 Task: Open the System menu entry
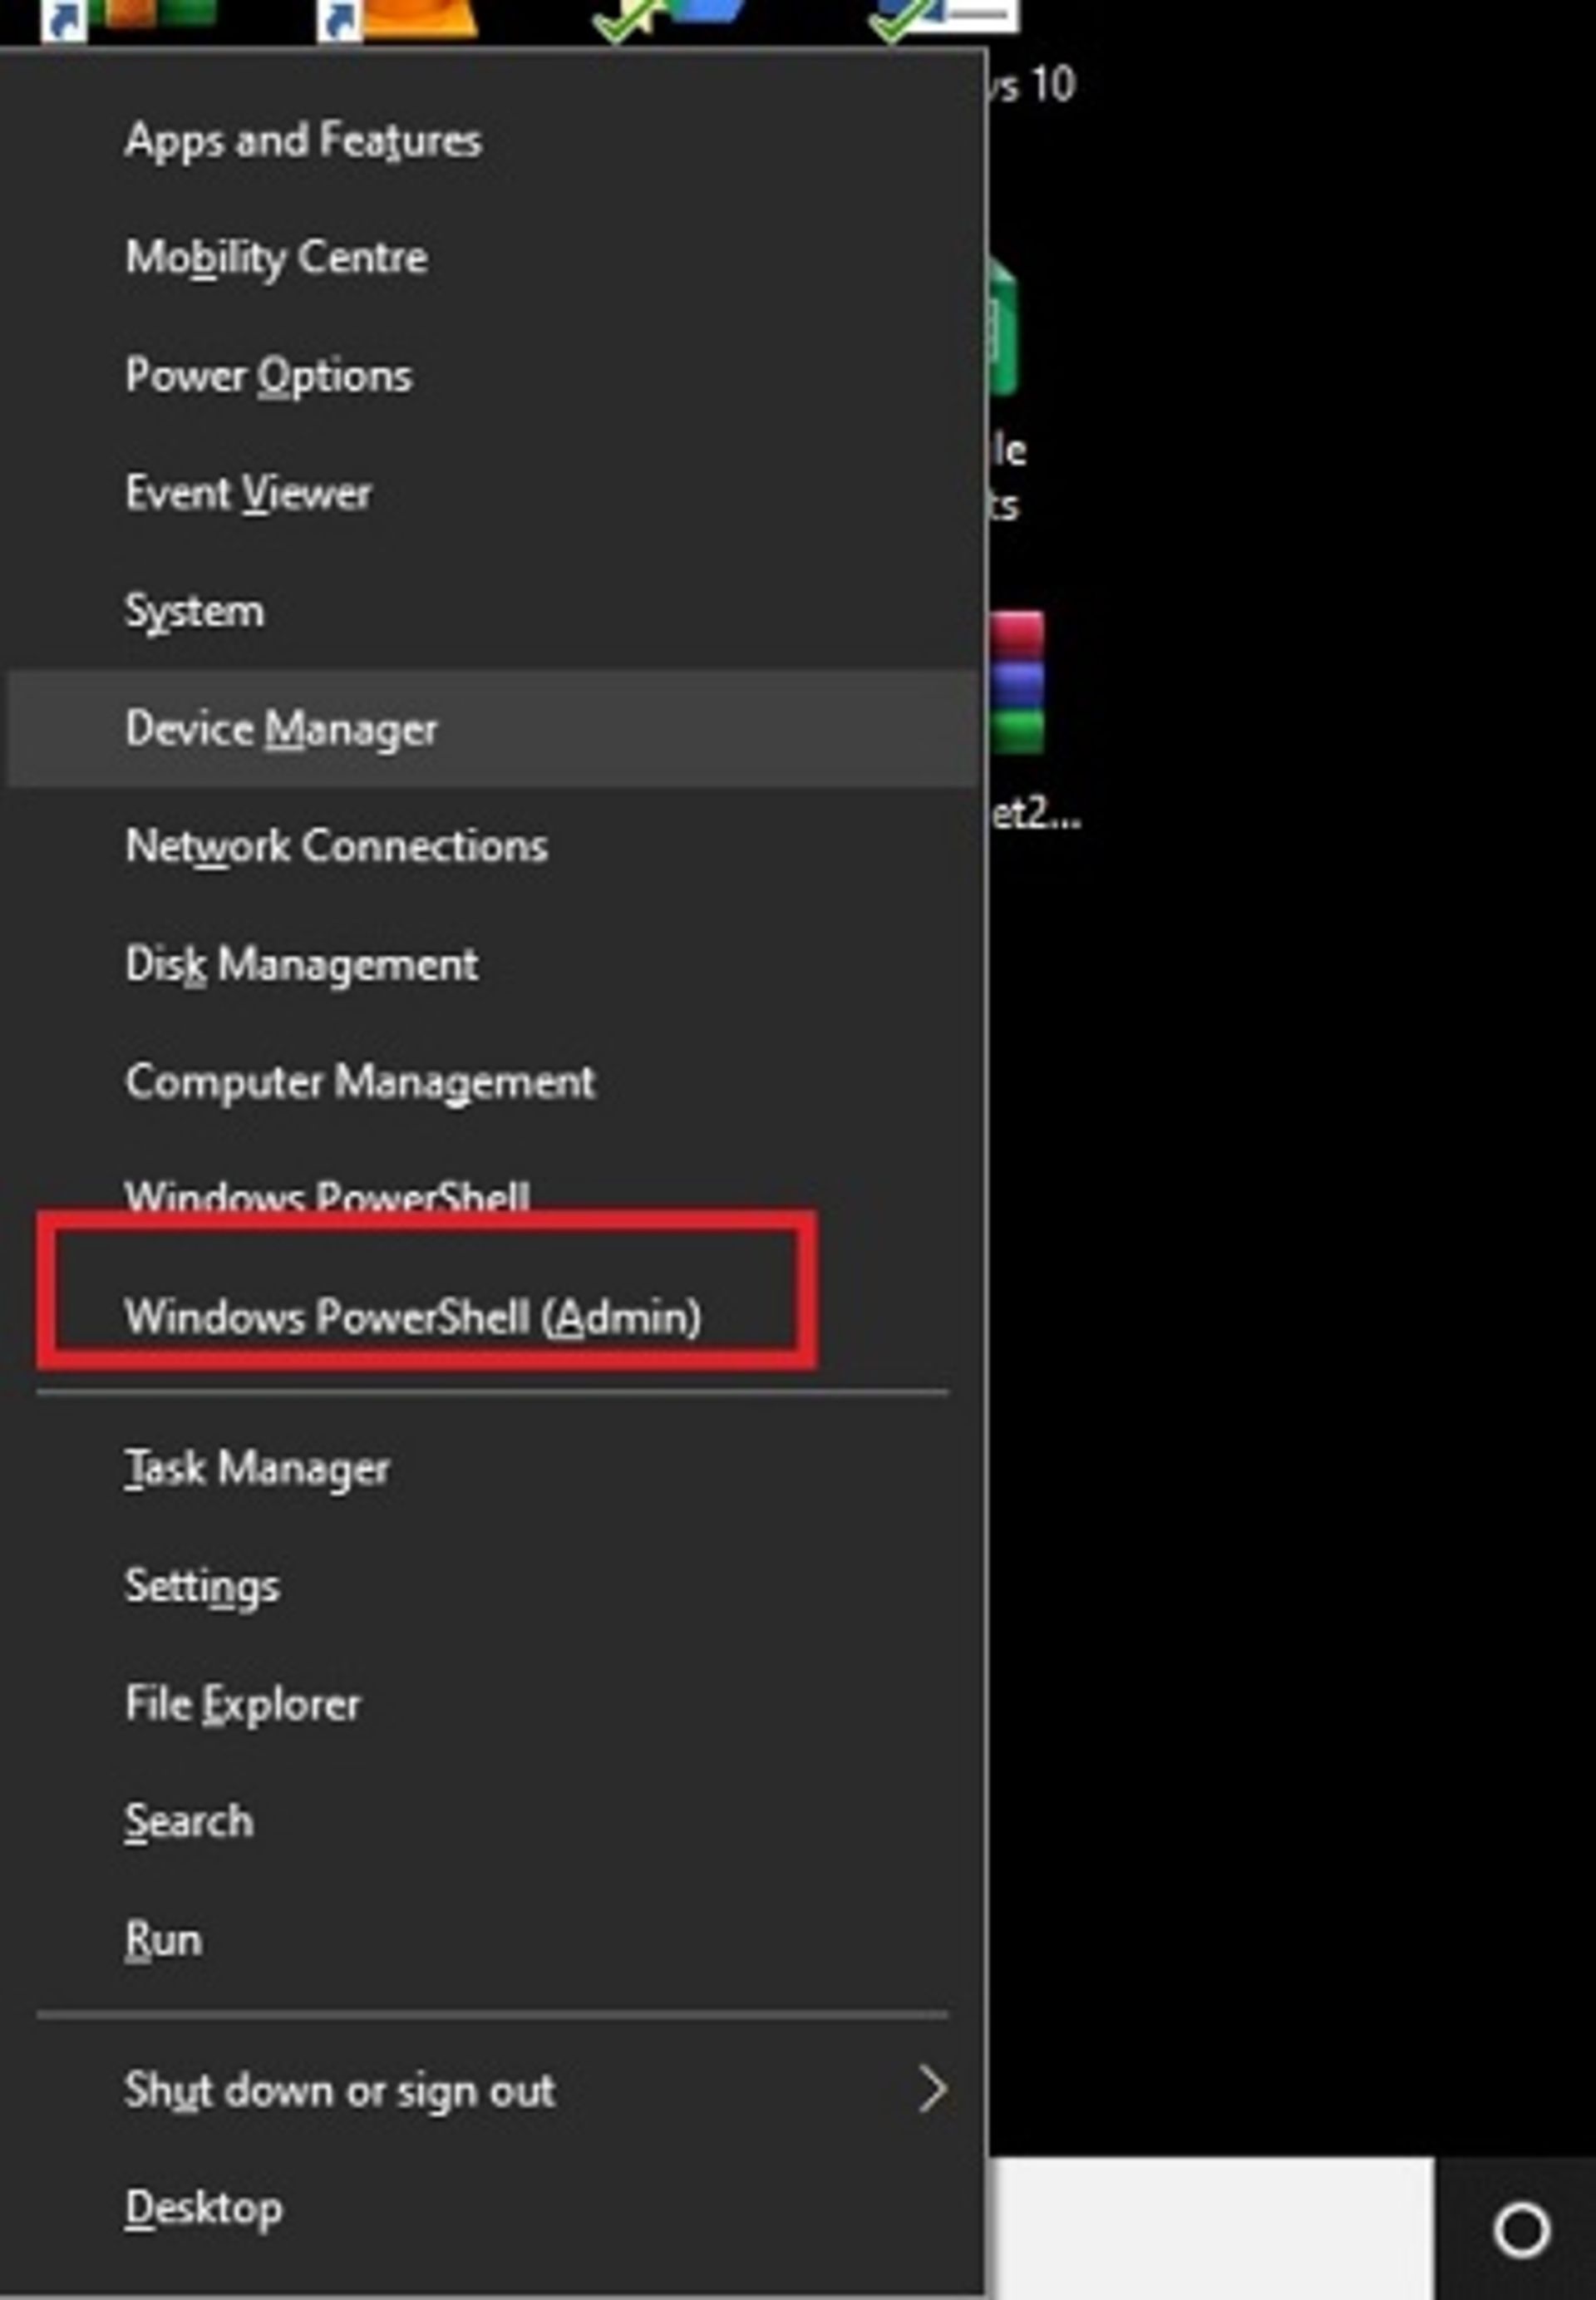[x=492, y=611]
